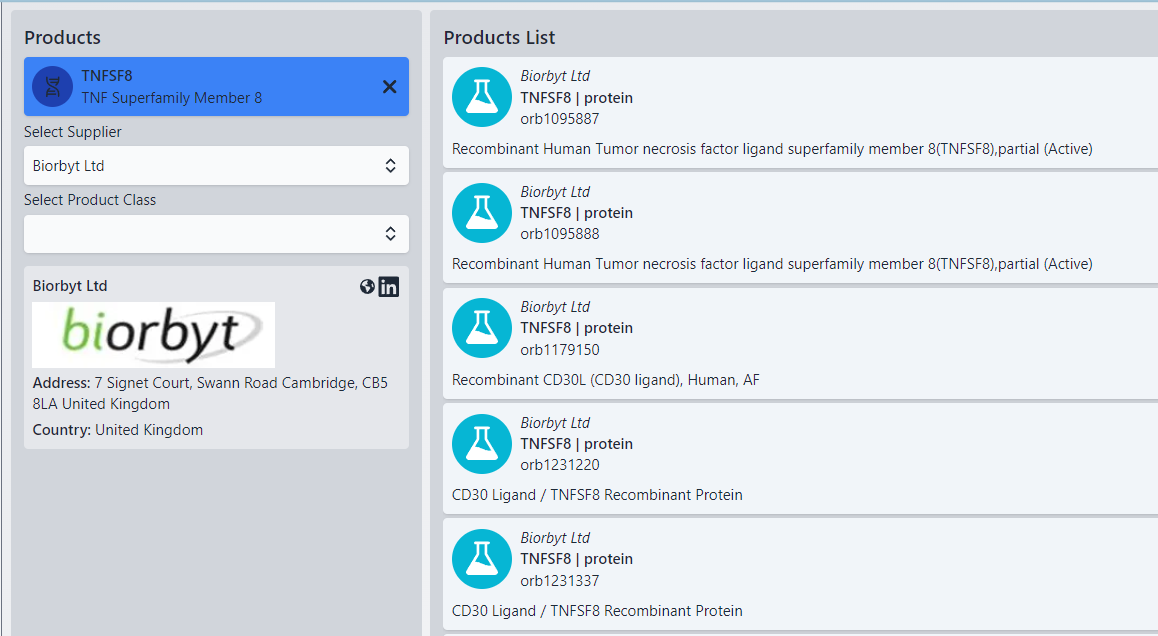This screenshot has height=636, width=1158.
Task: Click TNFSF8 | protein title above orb1231220
Action: point(576,444)
